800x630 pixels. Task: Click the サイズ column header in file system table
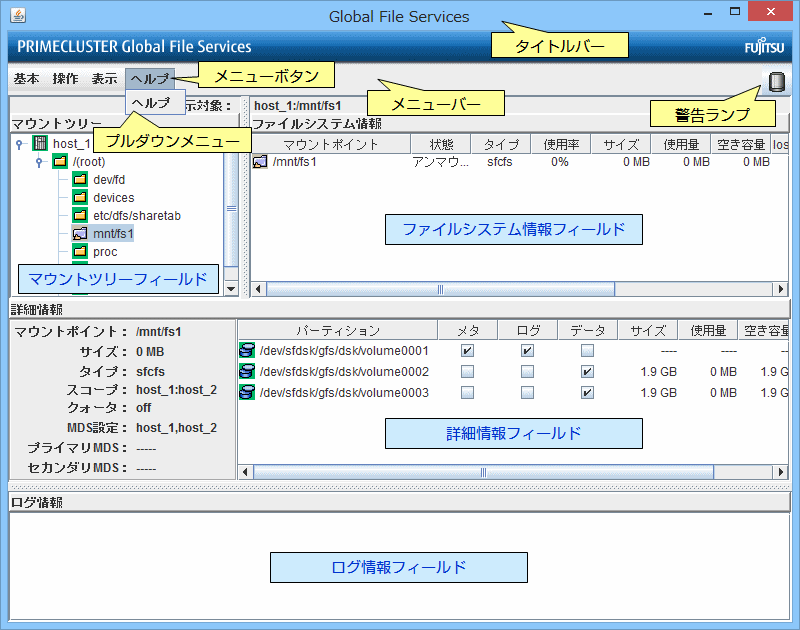[x=621, y=144]
